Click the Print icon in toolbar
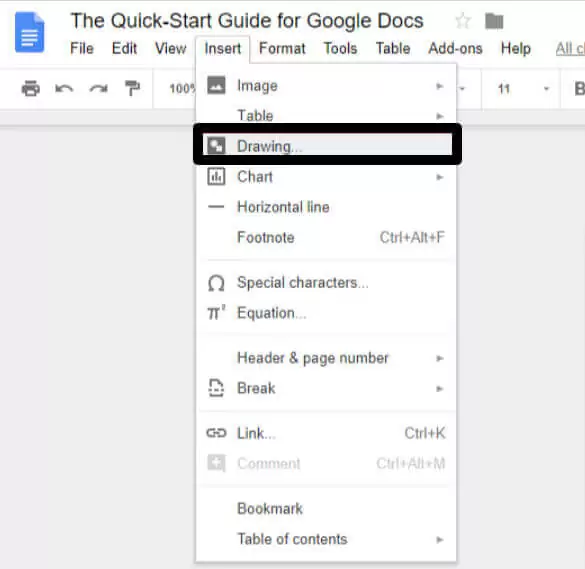 coord(31,88)
